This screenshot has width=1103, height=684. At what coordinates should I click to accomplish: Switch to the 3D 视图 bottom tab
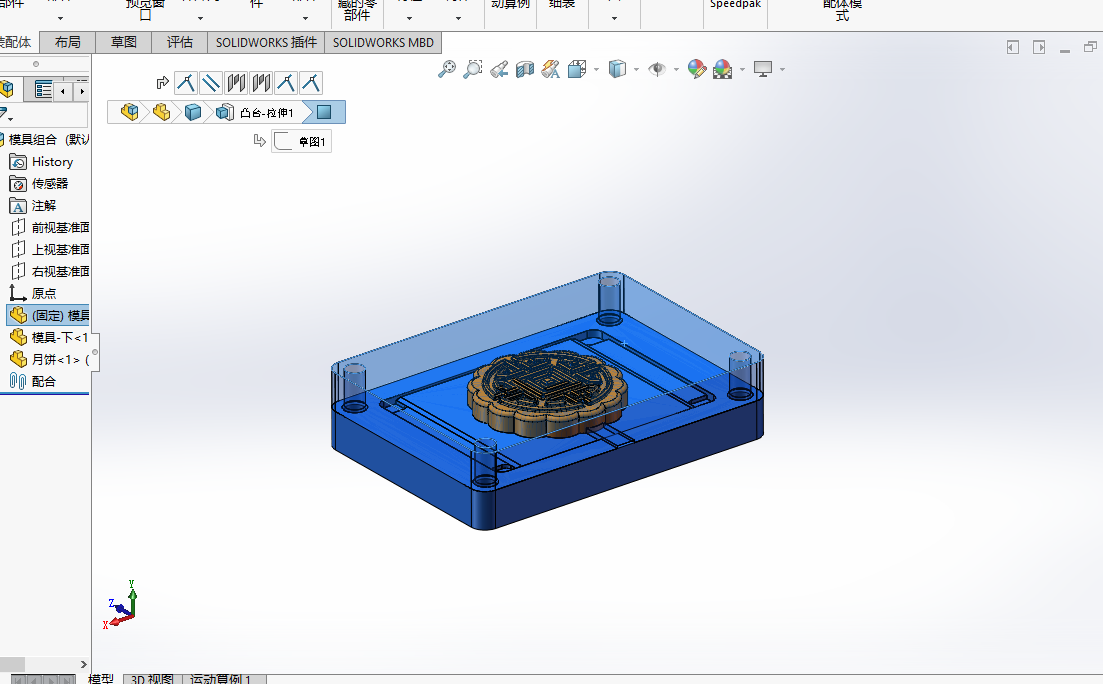tap(153, 679)
